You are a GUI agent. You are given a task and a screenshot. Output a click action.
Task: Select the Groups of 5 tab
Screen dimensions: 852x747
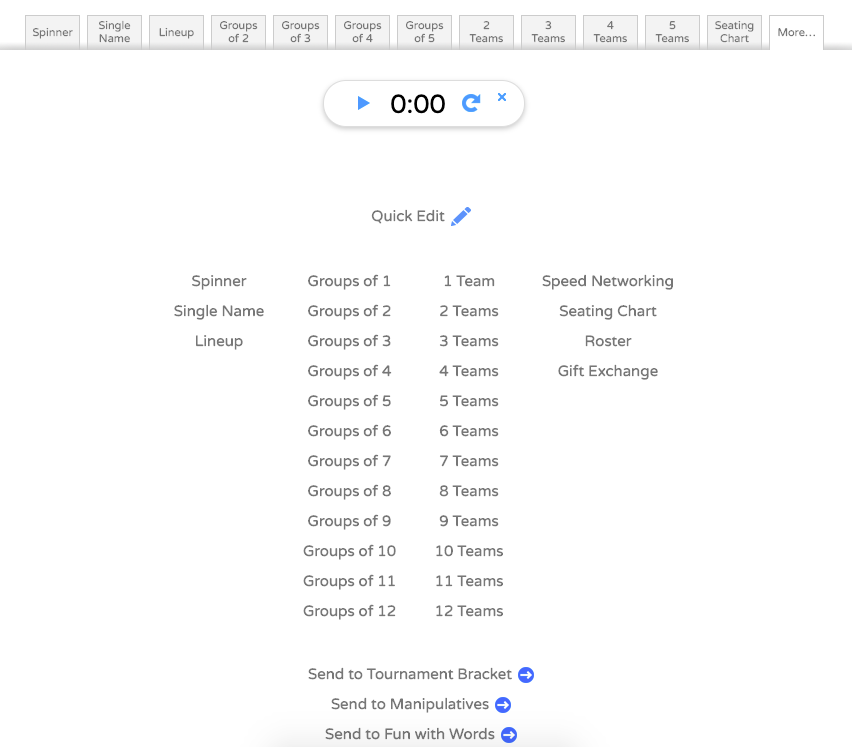tap(424, 32)
